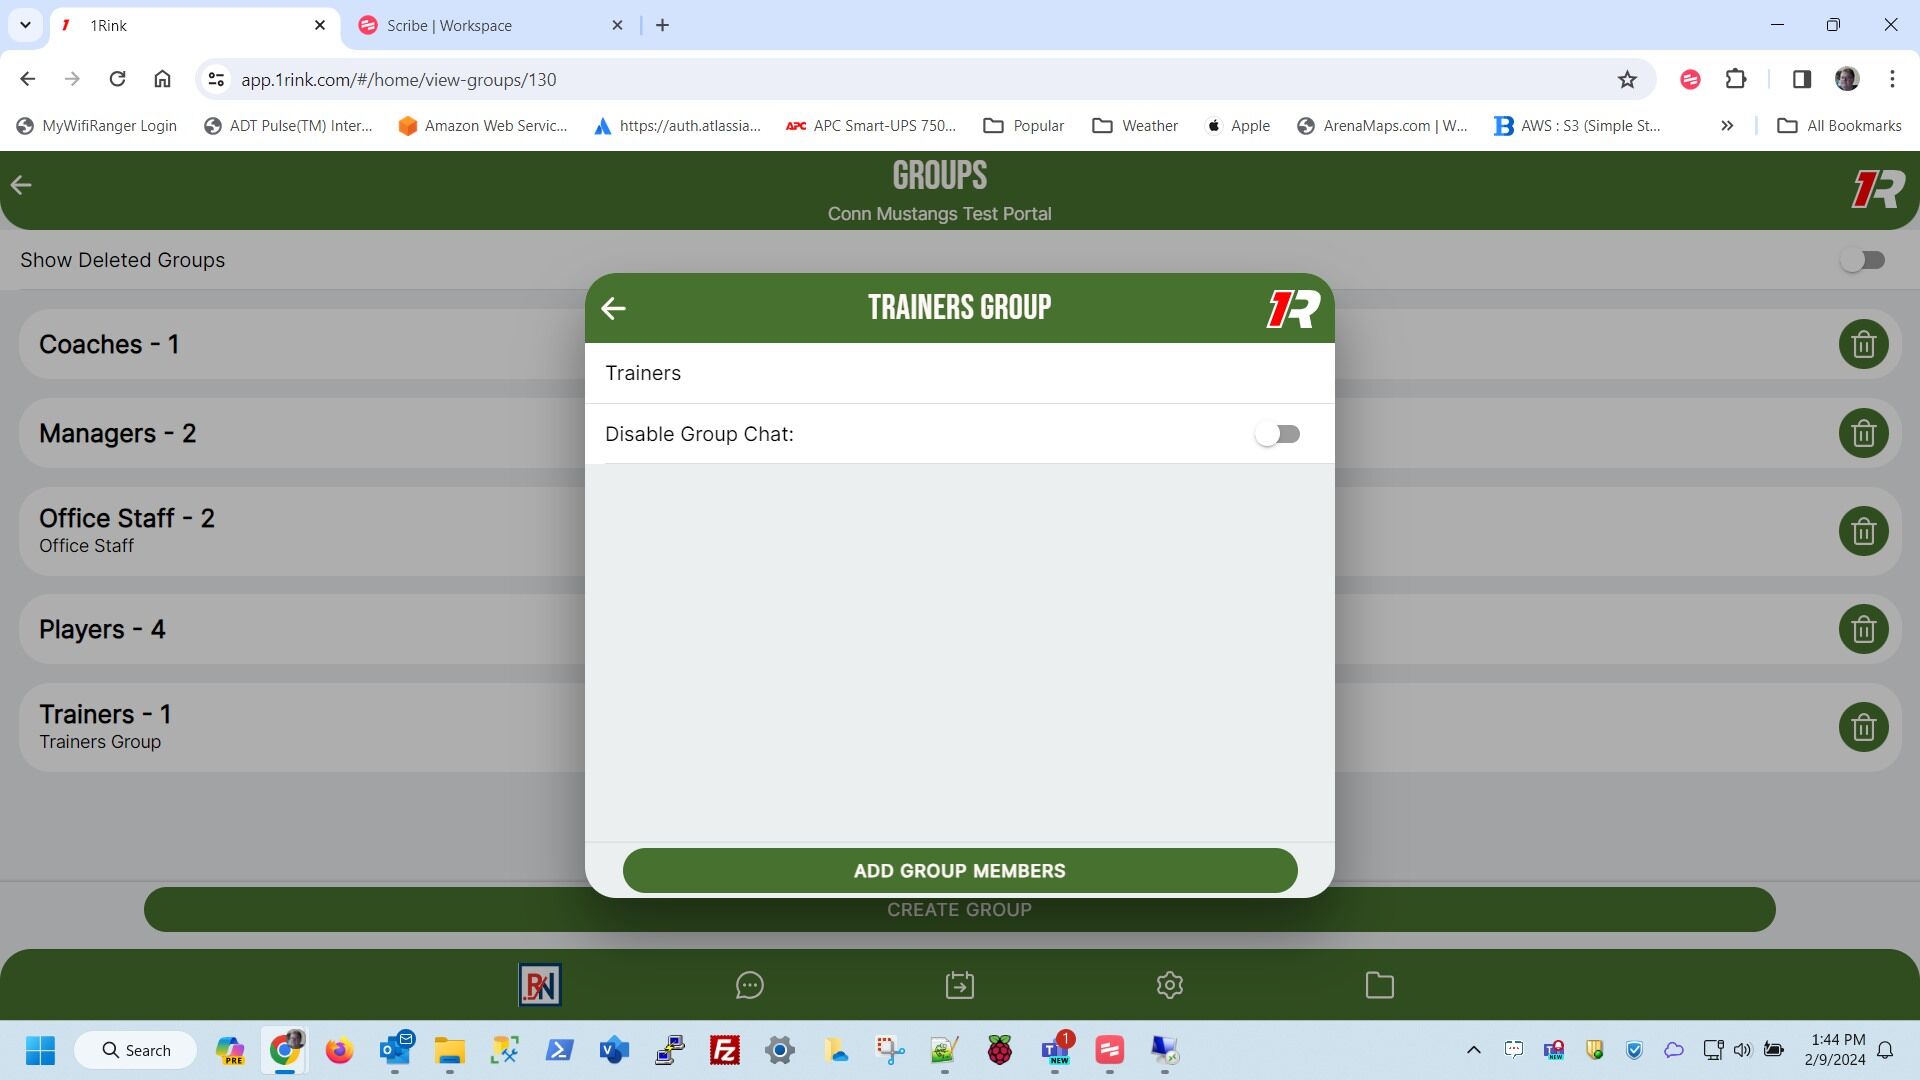This screenshot has height=1080, width=1920.
Task: Click the calendar transfer icon in bottom bar
Action: pos(959,986)
